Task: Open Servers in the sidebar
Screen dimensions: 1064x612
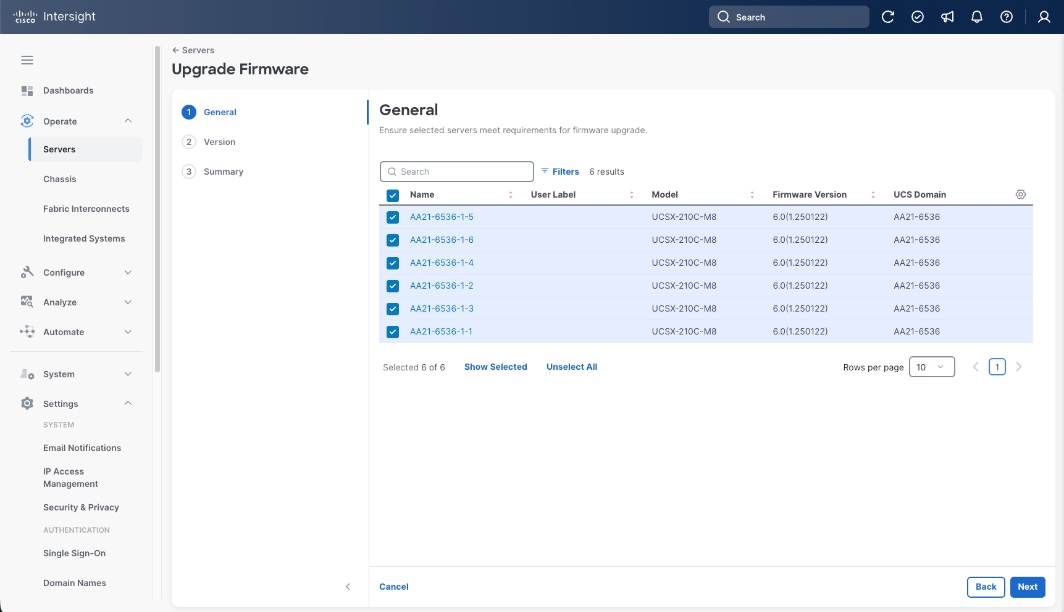Action: click(x=86, y=149)
